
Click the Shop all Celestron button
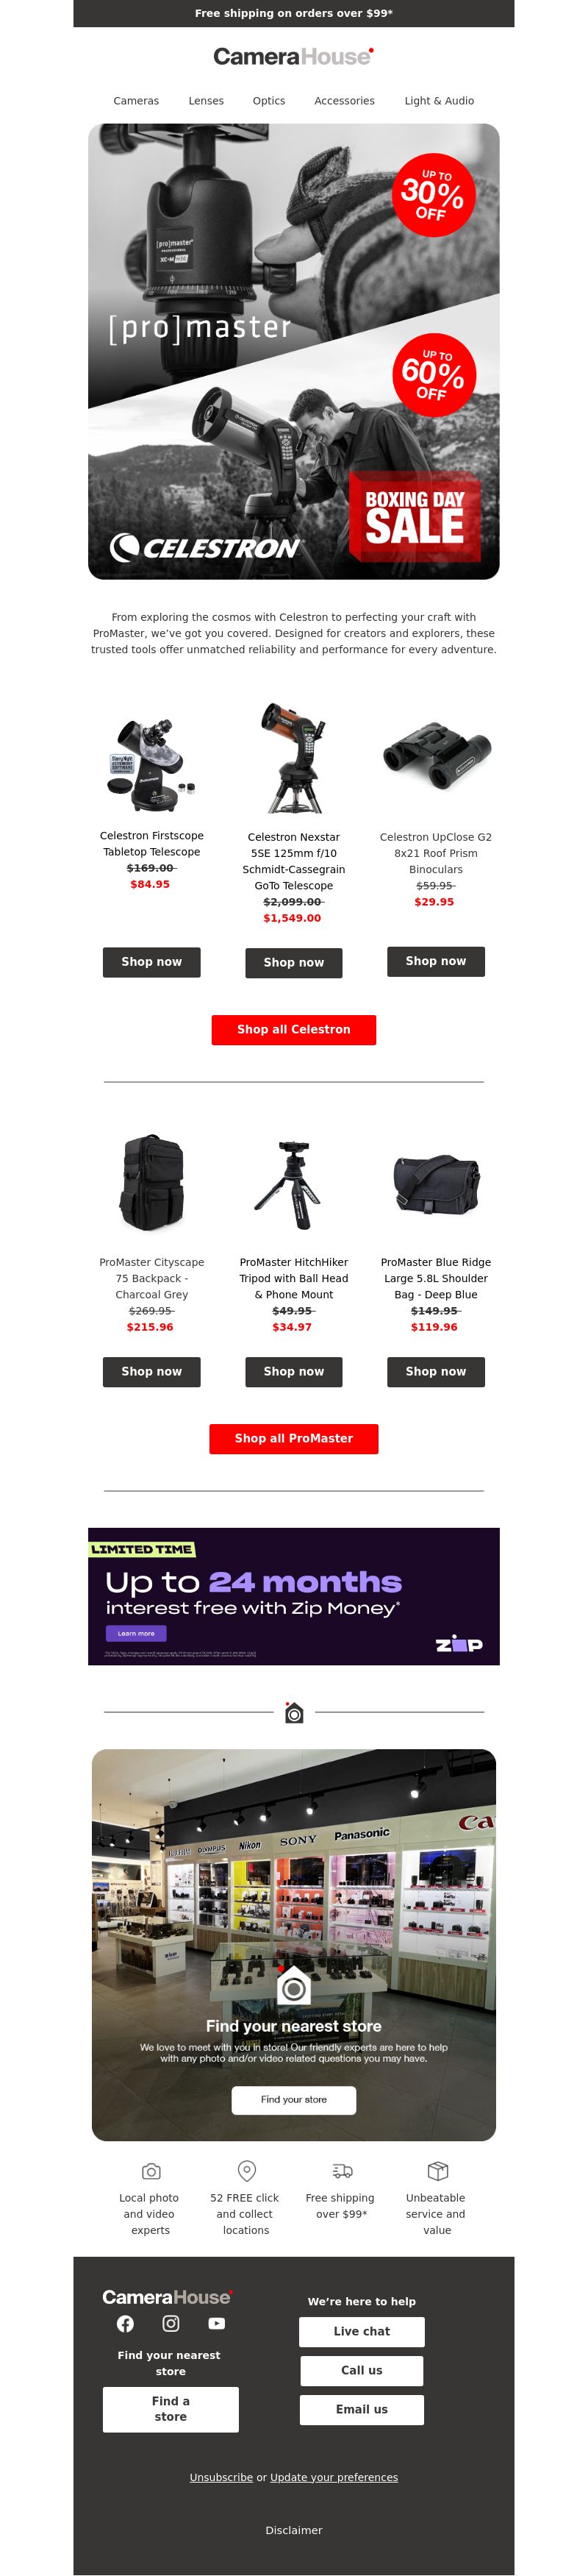[x=294, y=1029]
